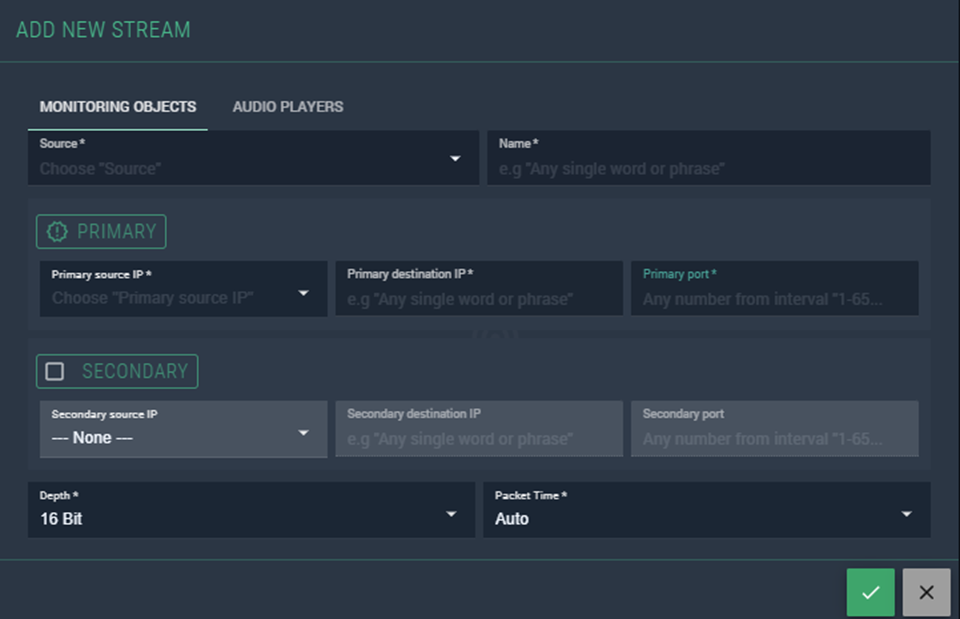This screenshot has width=960, height=619.
Task: Click the Primary port input field
Action: point(774,298)
